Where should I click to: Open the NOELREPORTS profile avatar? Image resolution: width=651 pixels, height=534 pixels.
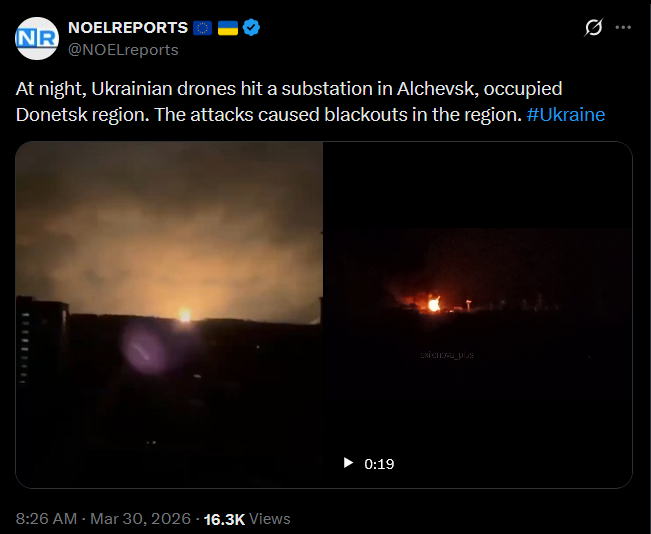pyautogui.click(x=37, y=38)
